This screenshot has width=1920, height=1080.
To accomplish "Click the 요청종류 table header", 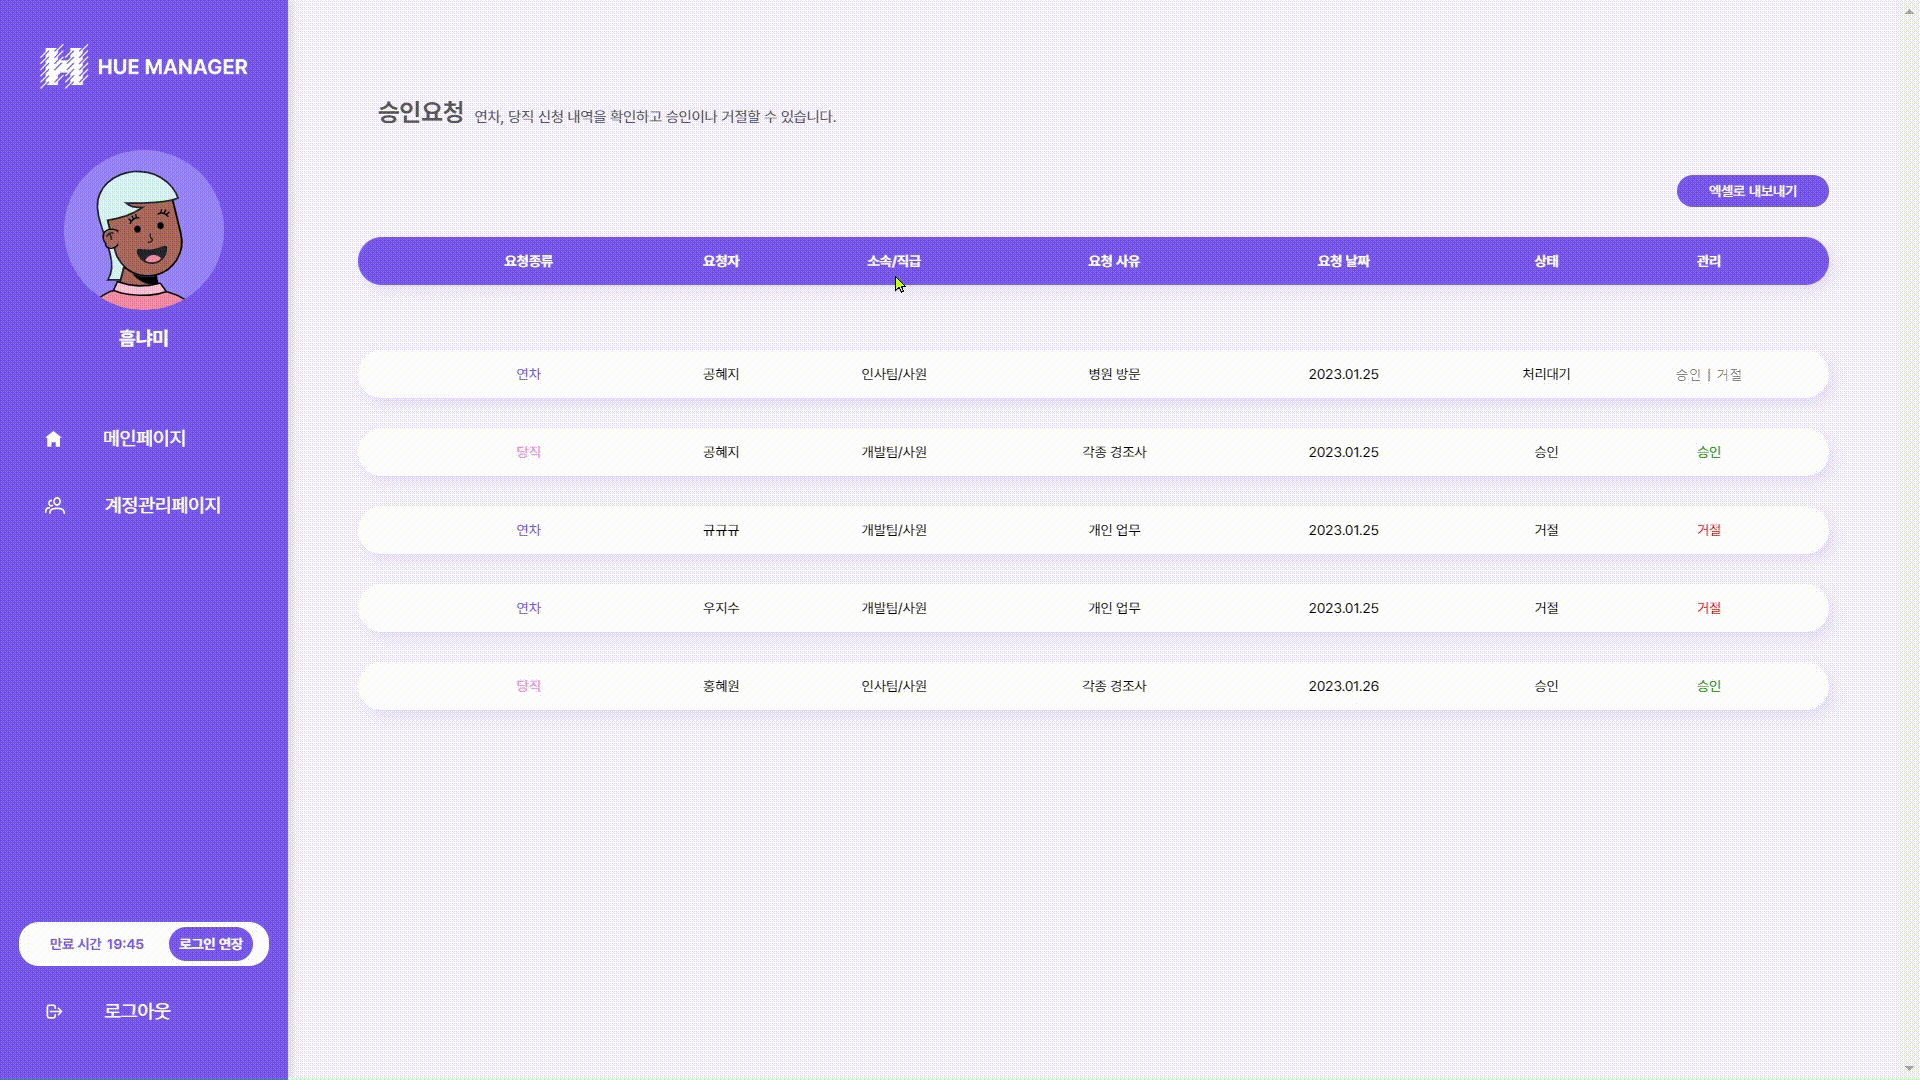I will tap(528, 261).
